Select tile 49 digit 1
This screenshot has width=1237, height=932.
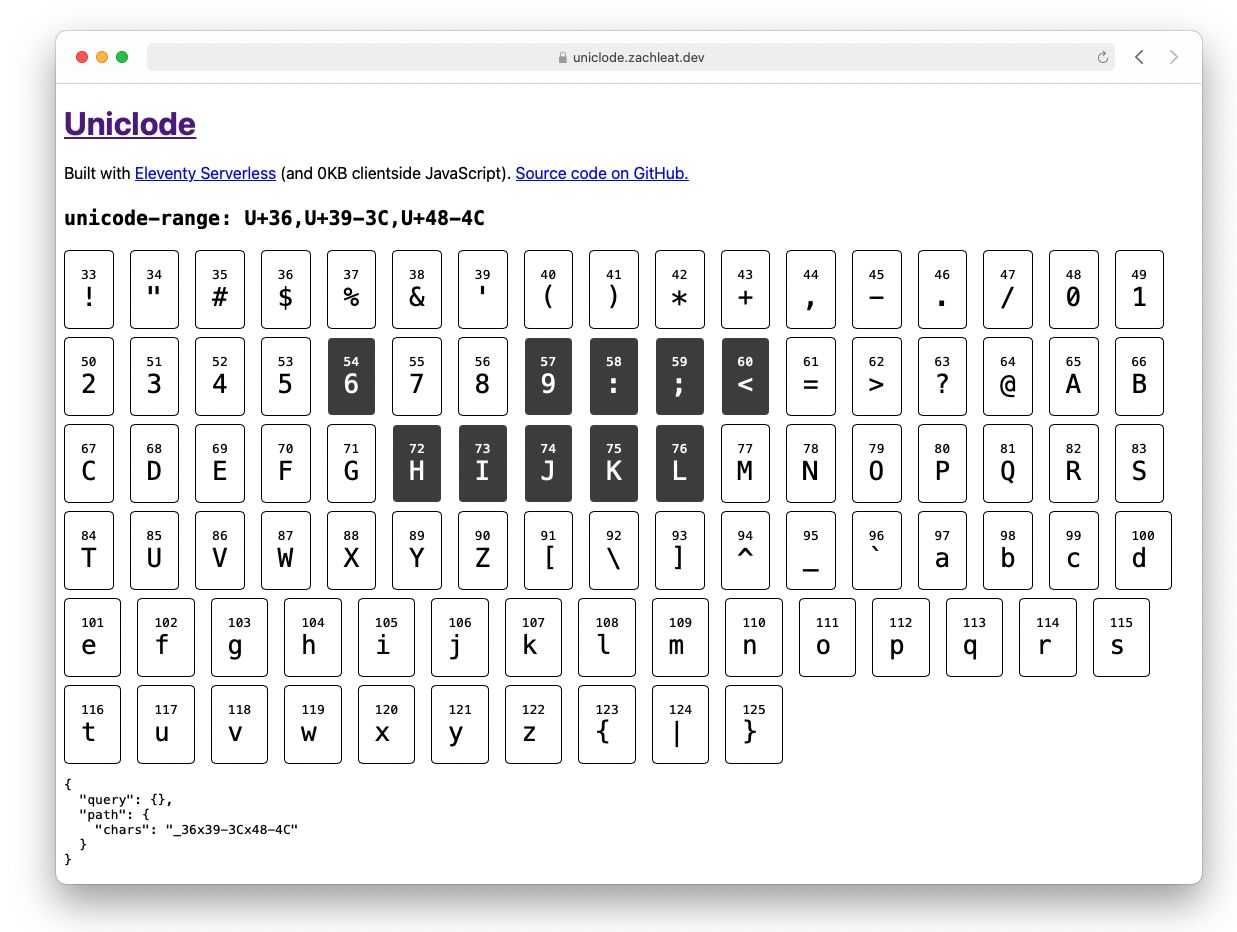tap(1139, 289)
